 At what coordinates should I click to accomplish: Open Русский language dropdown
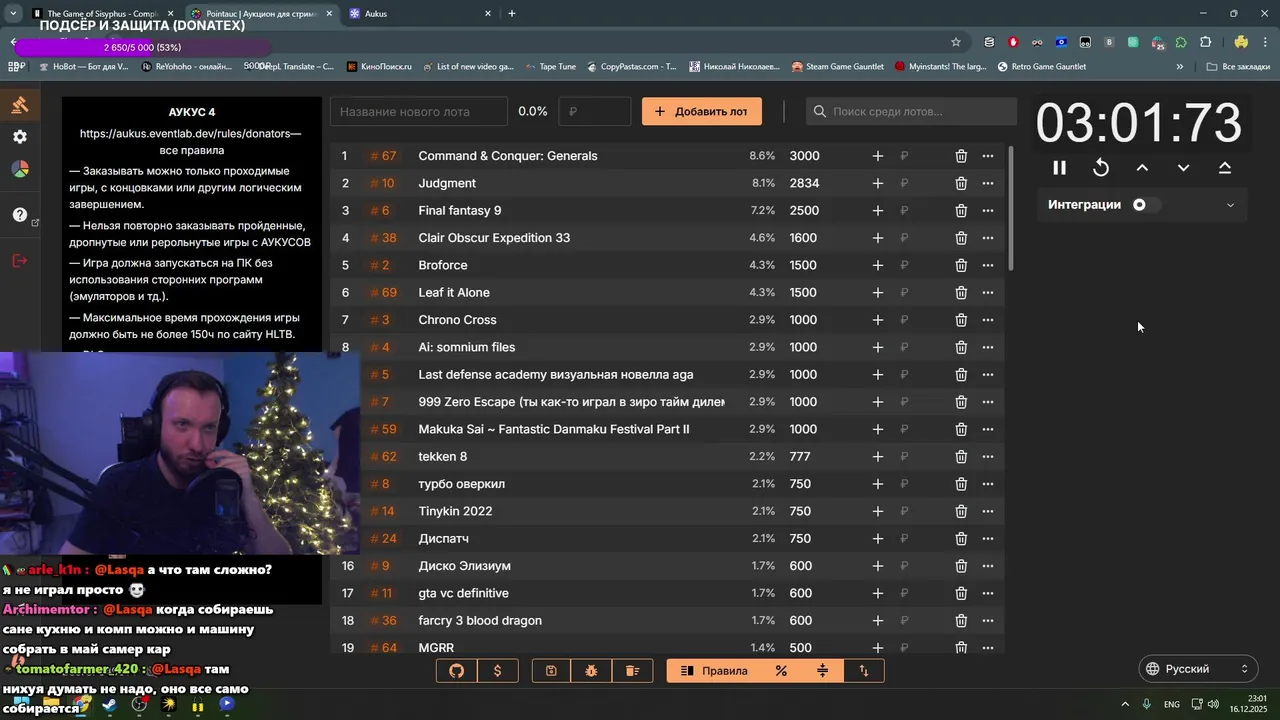tap(1197, 669)
